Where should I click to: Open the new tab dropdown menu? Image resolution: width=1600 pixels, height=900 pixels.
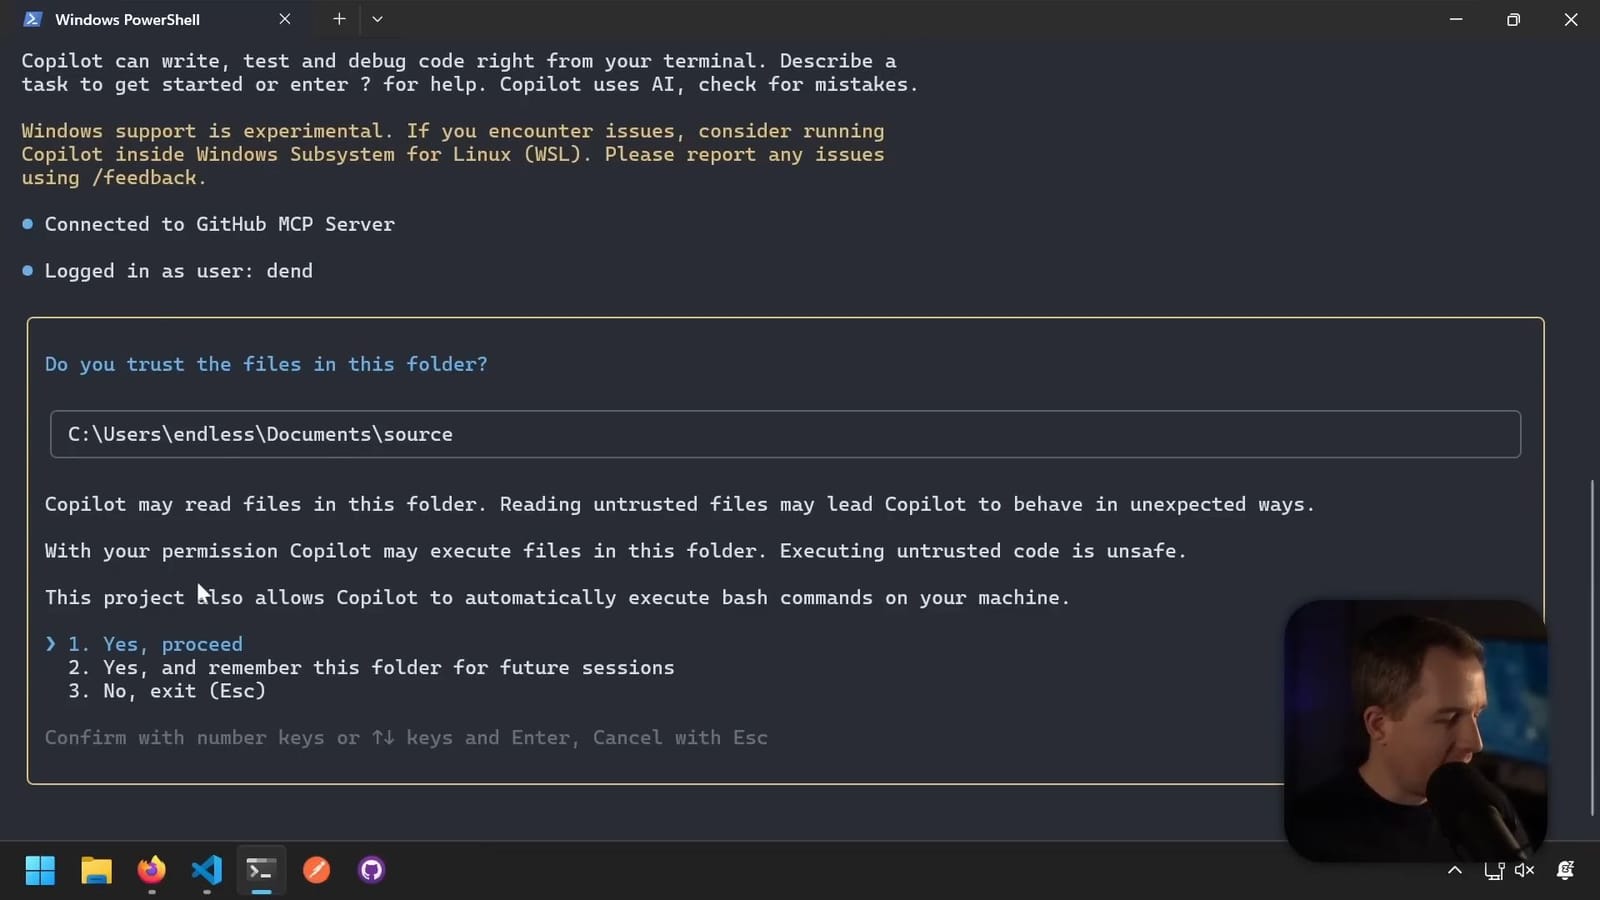click(x=377, y=18)
